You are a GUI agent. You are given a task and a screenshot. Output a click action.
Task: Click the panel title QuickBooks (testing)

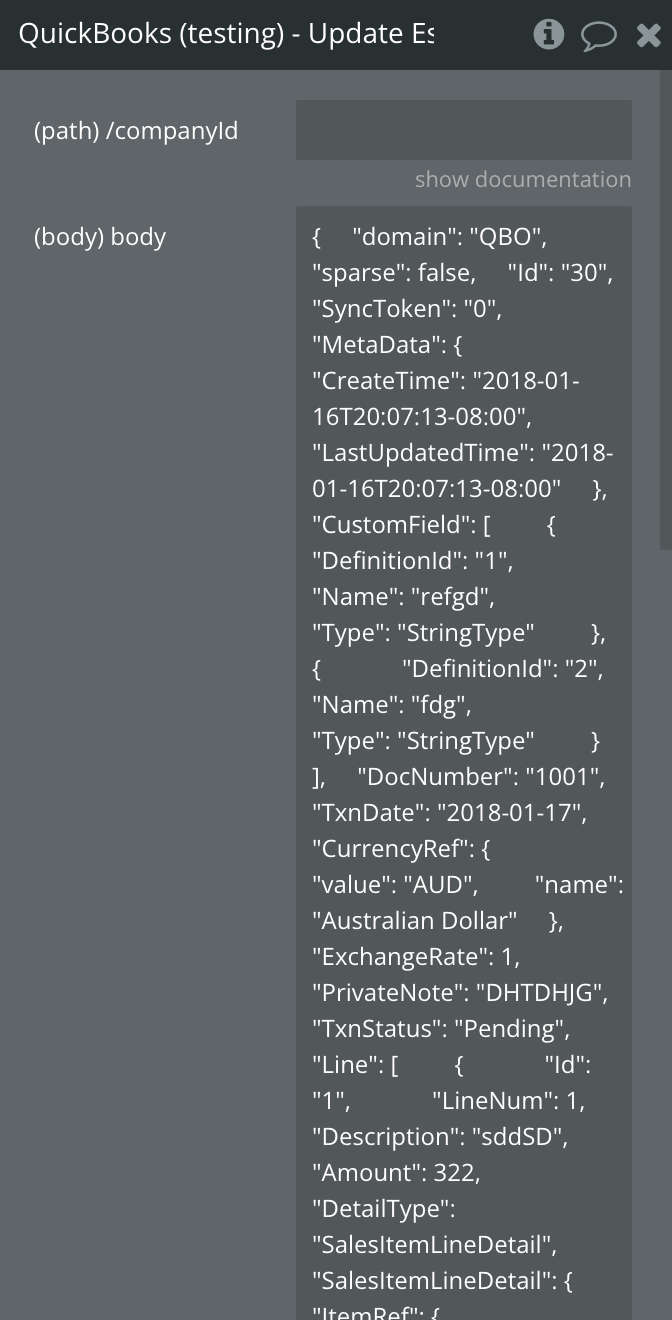click(x=152, y=34)
